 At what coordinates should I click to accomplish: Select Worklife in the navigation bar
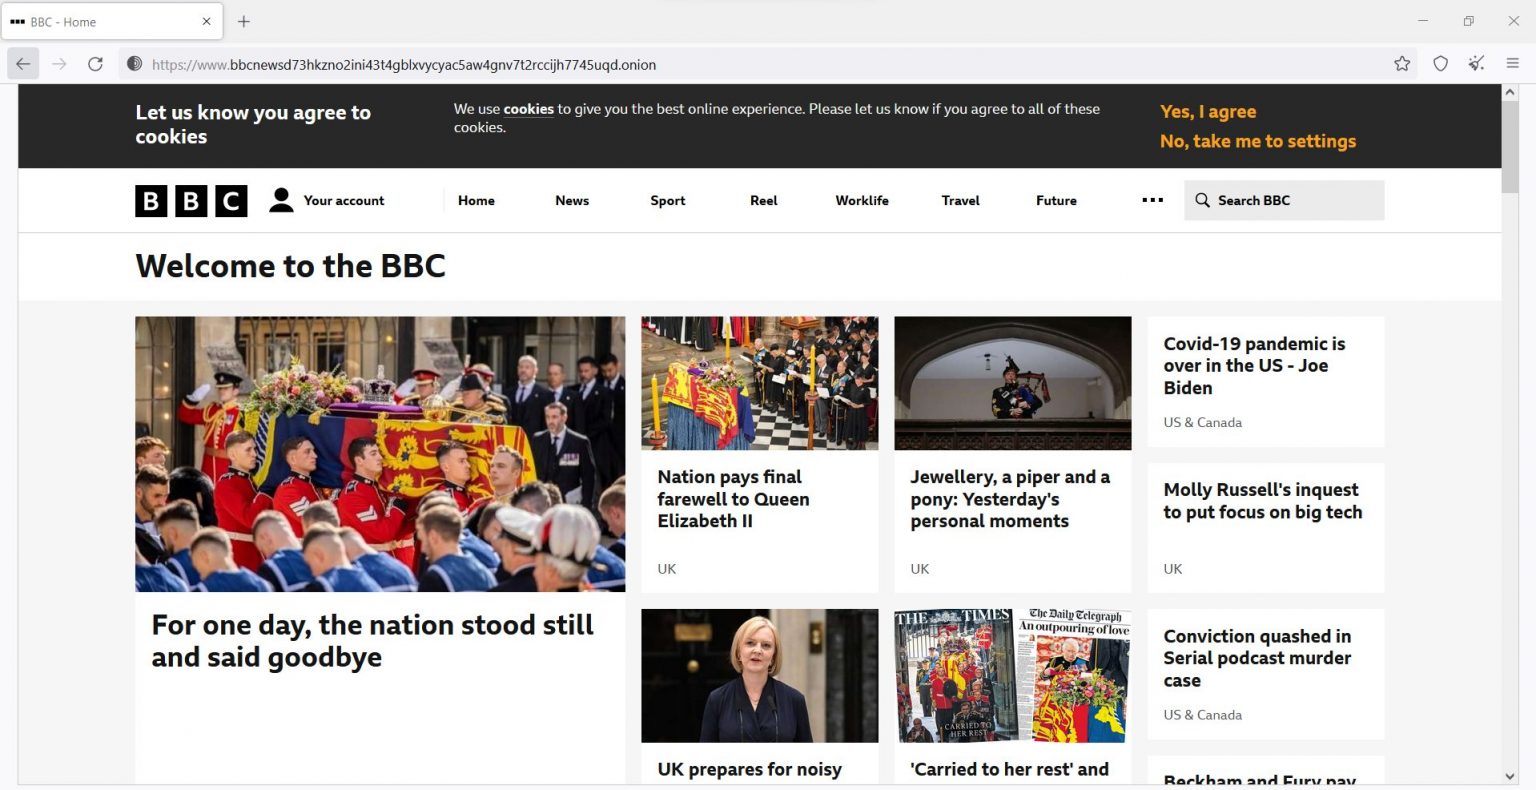pos(861,200)
